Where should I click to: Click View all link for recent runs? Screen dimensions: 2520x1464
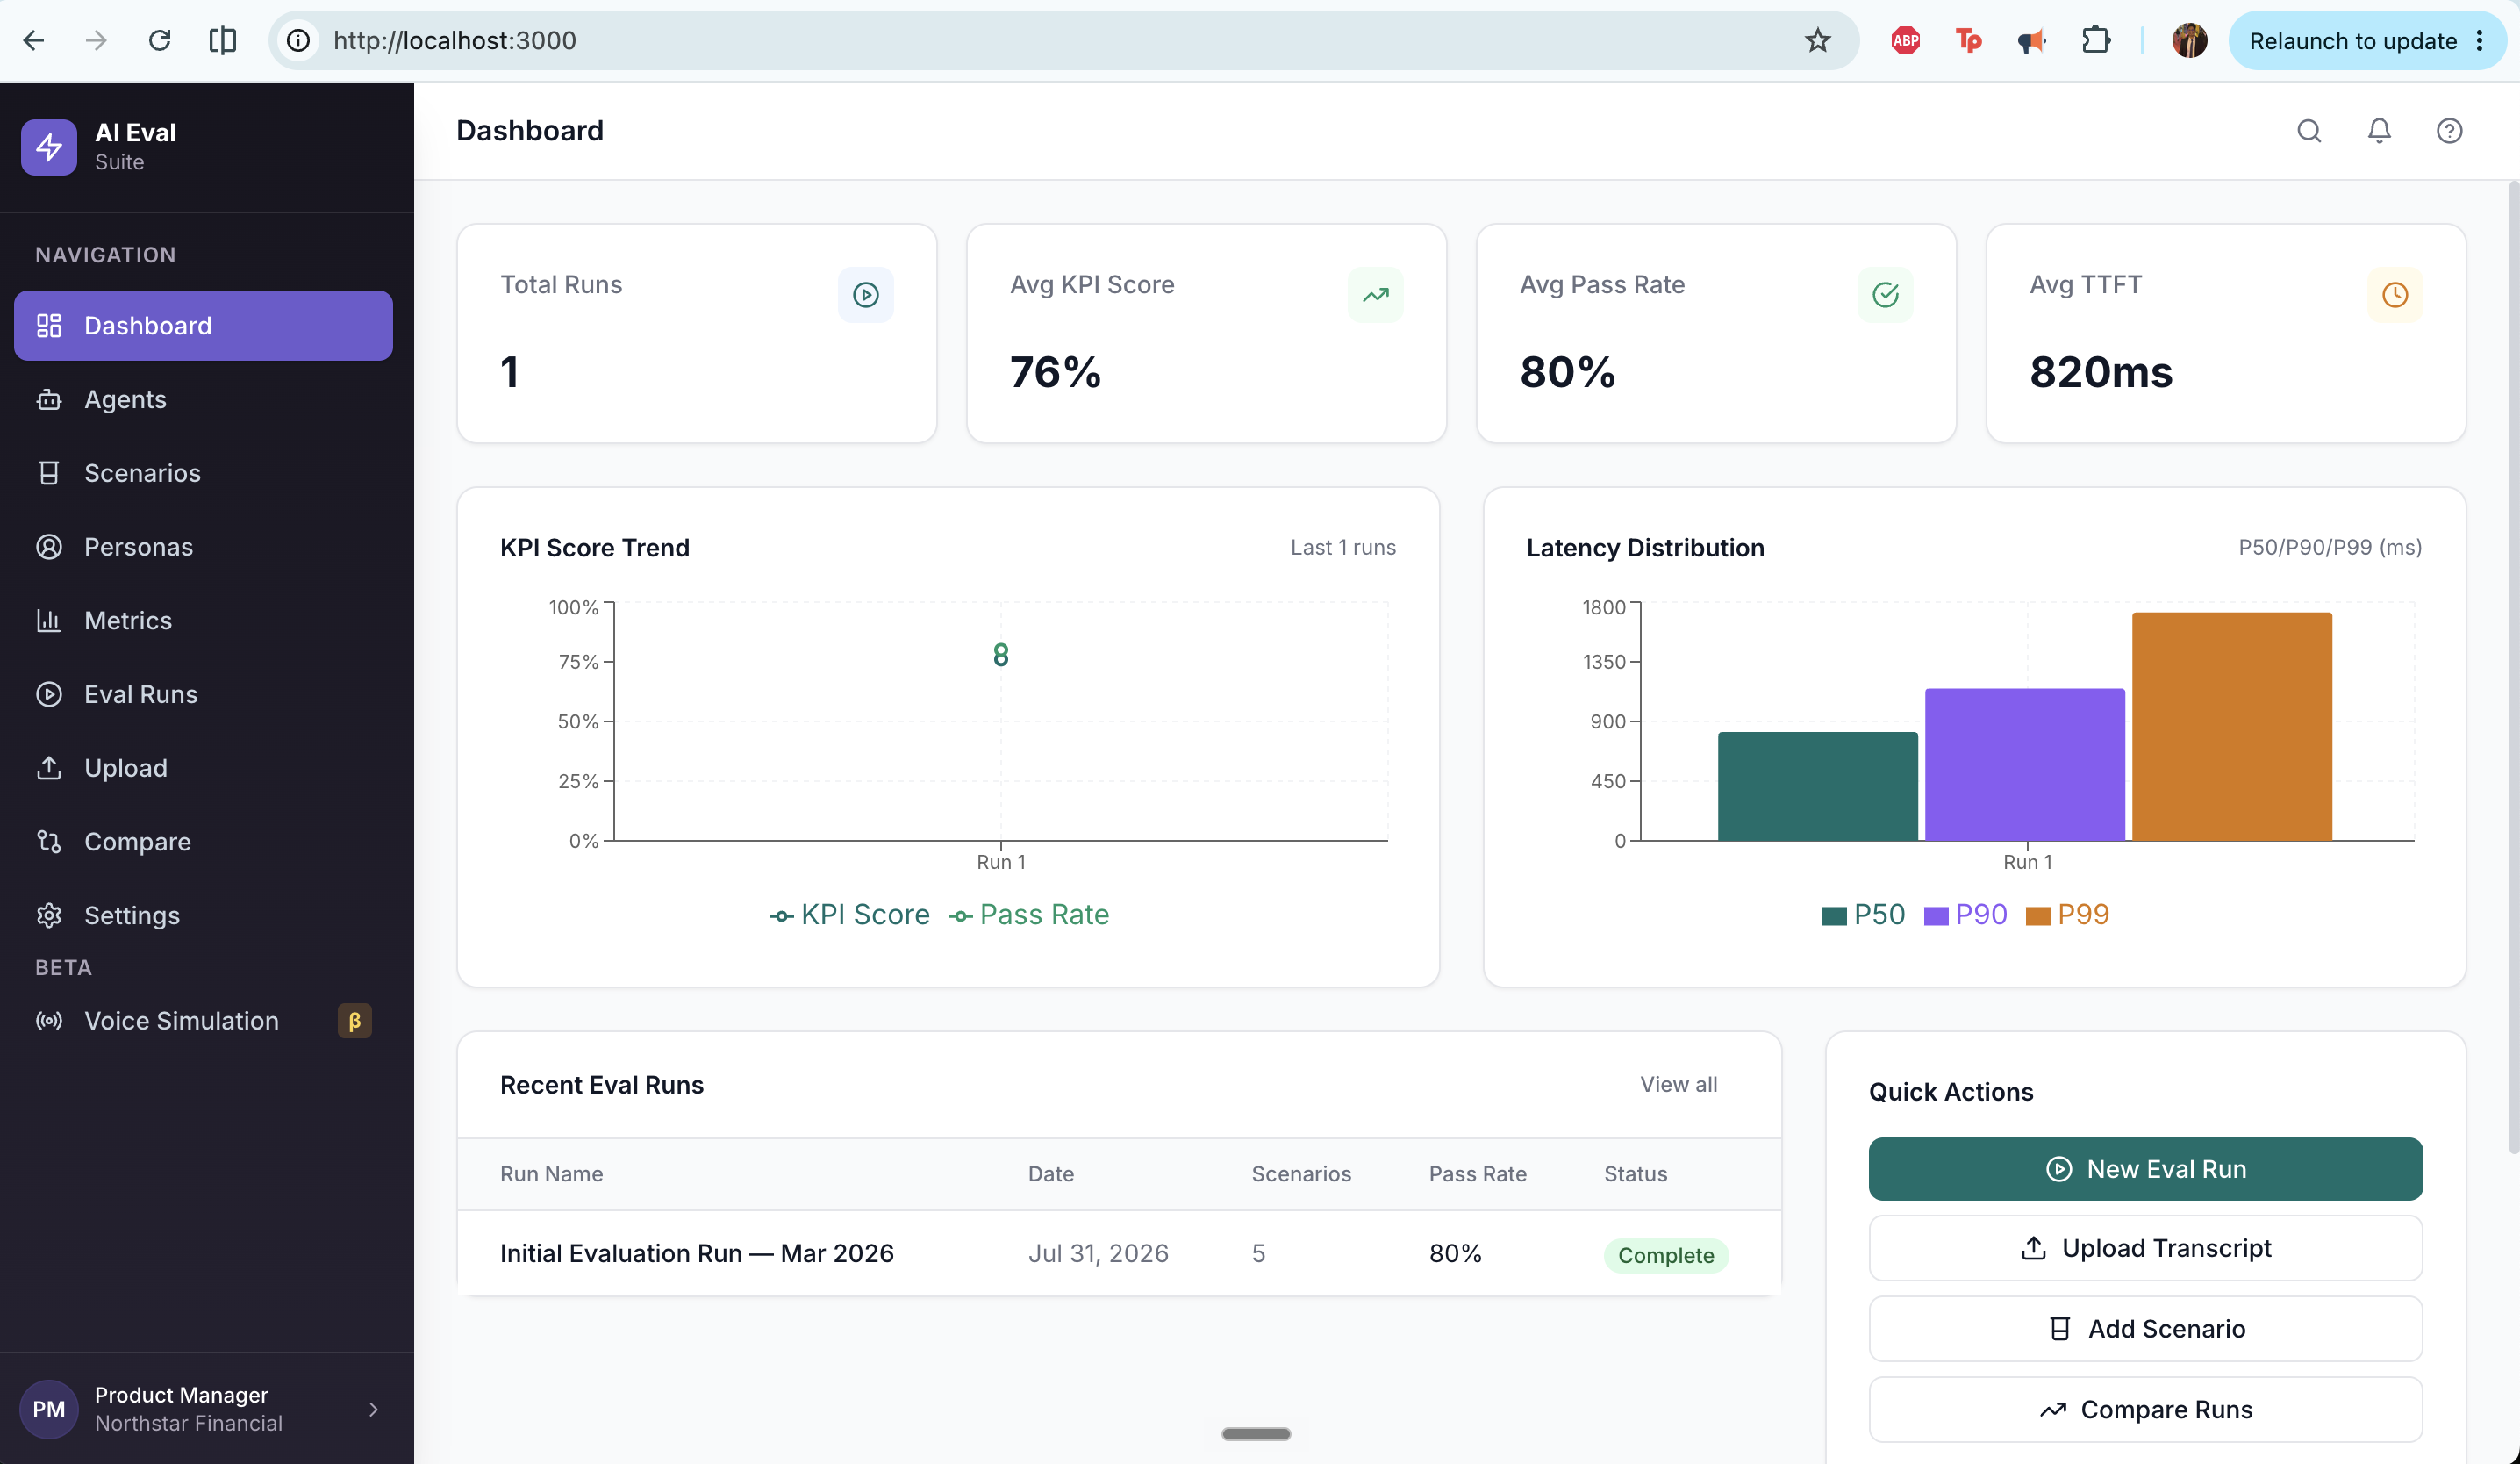1678,1085
